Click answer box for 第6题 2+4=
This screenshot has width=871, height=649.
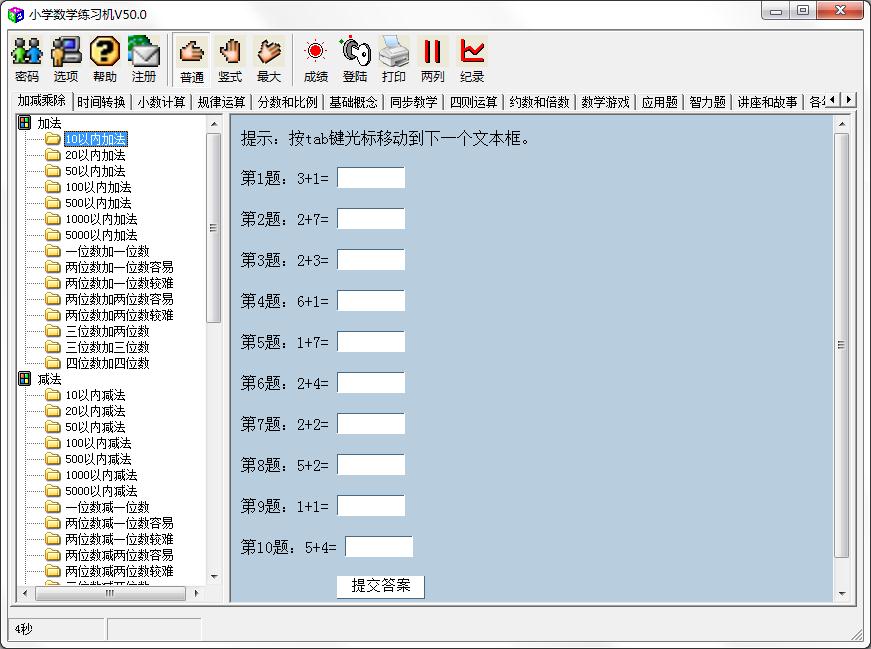(371, 383)
